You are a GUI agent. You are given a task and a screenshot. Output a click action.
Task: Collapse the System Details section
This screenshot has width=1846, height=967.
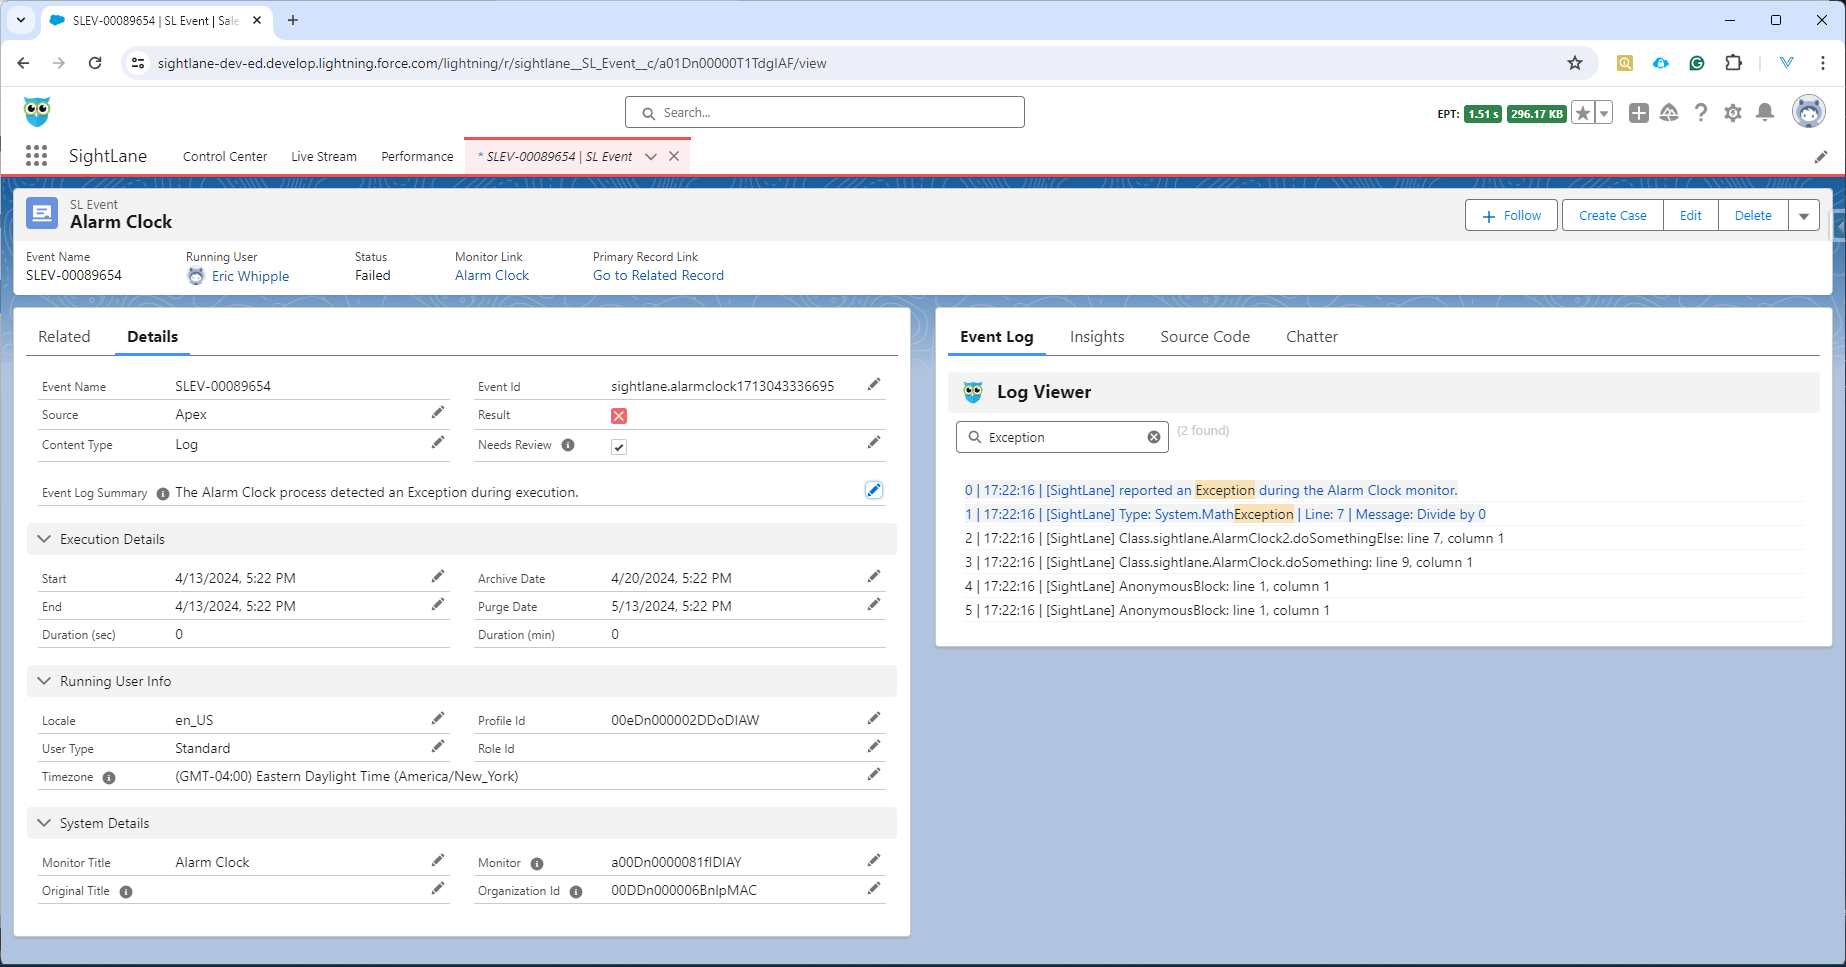click(x=461, y=823)
